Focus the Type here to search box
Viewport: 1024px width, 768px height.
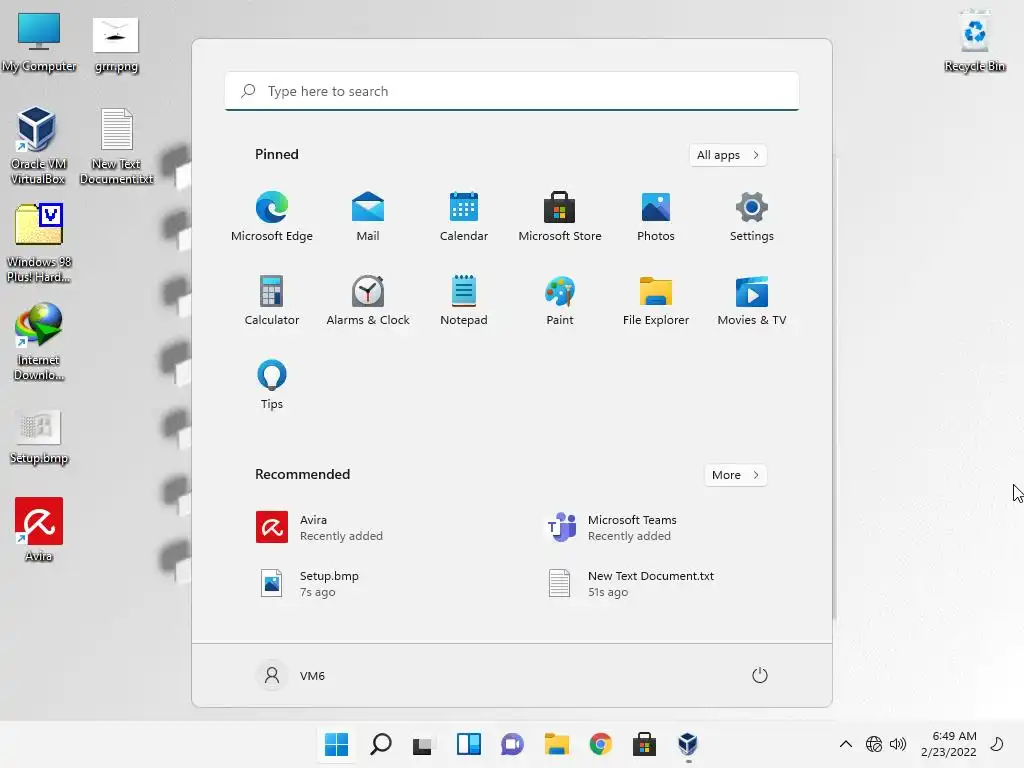512,91
